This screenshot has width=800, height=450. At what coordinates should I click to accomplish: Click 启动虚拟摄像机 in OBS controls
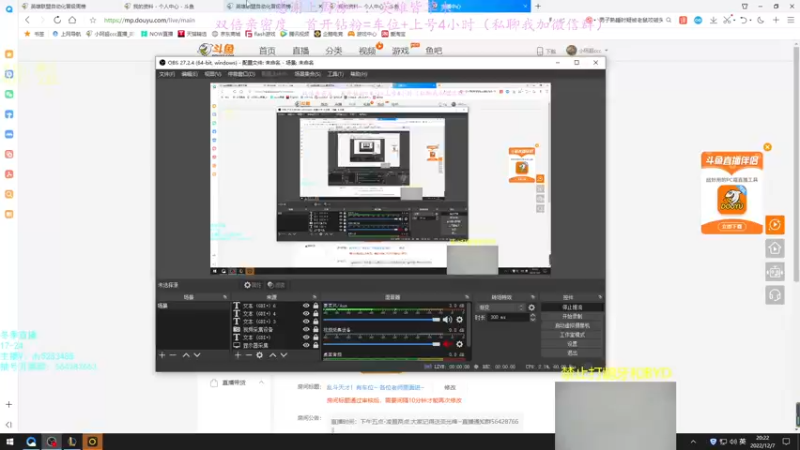pos(572,326)
